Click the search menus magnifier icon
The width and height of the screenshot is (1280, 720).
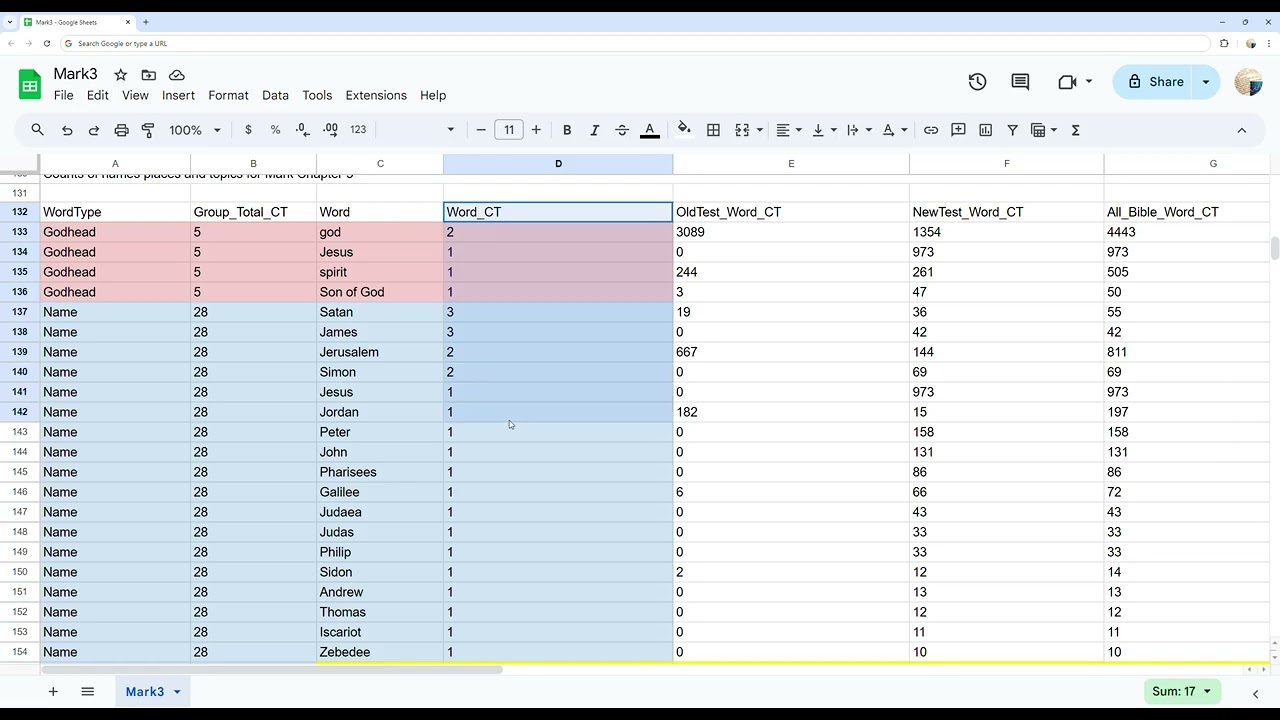[x=37, y=130]
